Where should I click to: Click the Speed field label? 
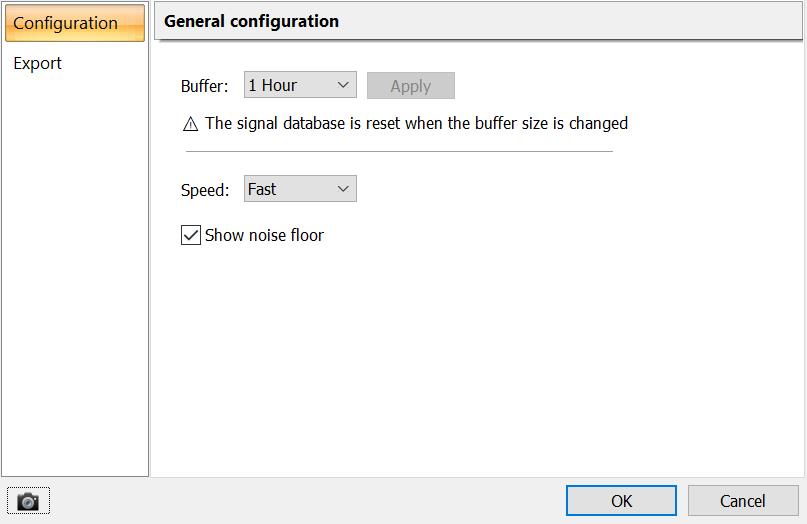(x=204, y=190)
